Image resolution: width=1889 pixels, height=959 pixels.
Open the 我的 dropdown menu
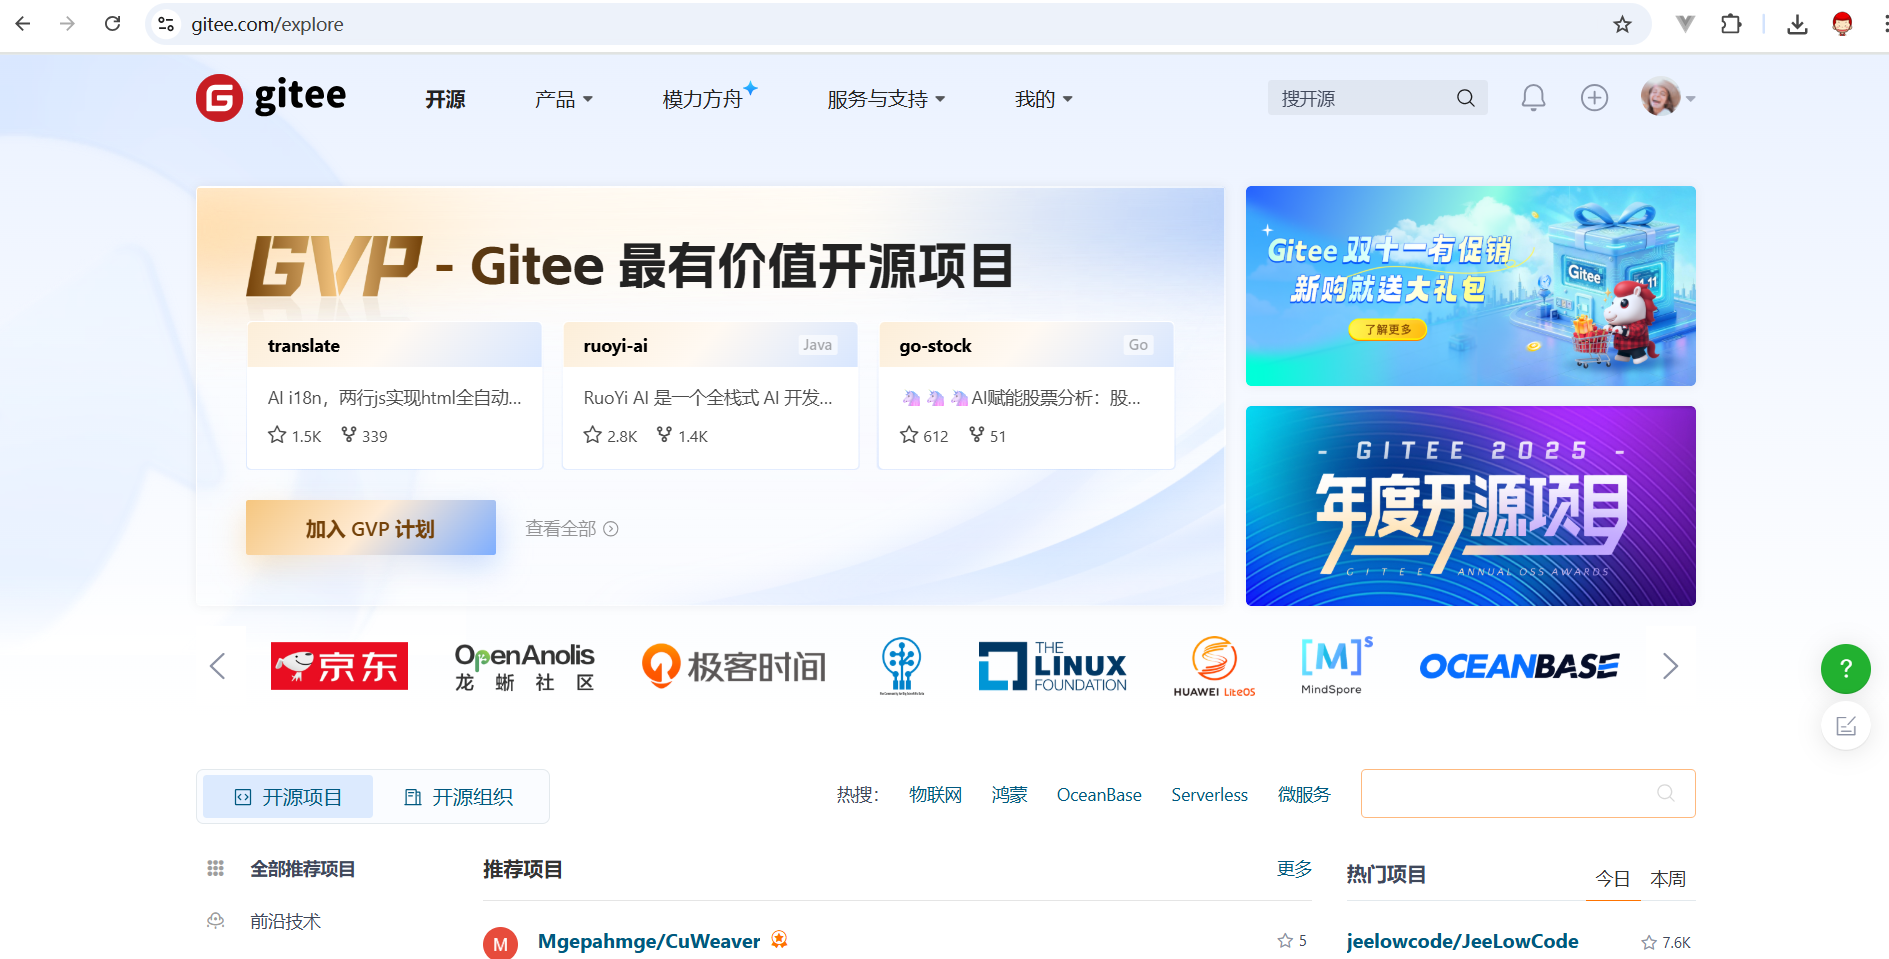[1043, 99]
